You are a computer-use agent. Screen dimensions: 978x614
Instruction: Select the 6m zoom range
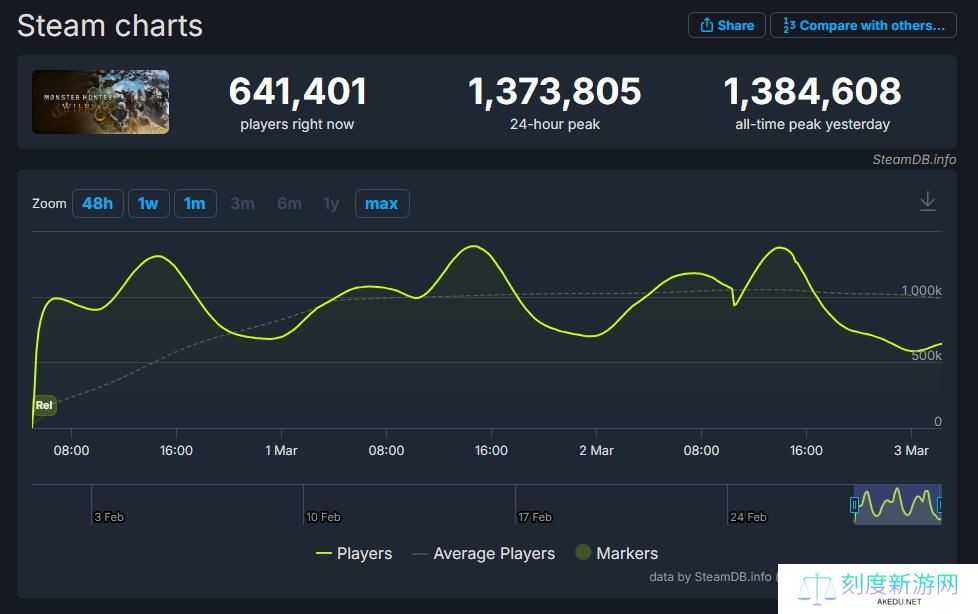(x=289, y=203)
